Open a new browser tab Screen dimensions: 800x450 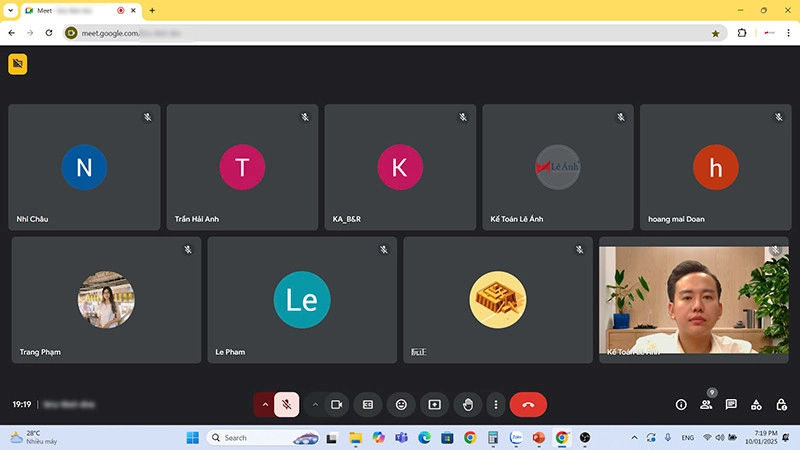click(x=152, y=10)
